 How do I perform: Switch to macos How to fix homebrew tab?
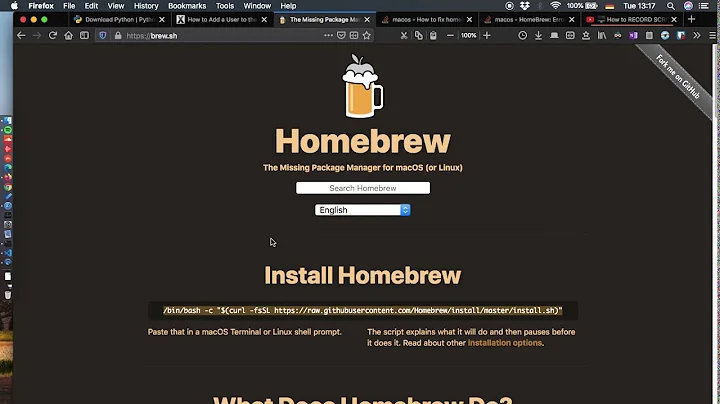click(x=427, y=20)
